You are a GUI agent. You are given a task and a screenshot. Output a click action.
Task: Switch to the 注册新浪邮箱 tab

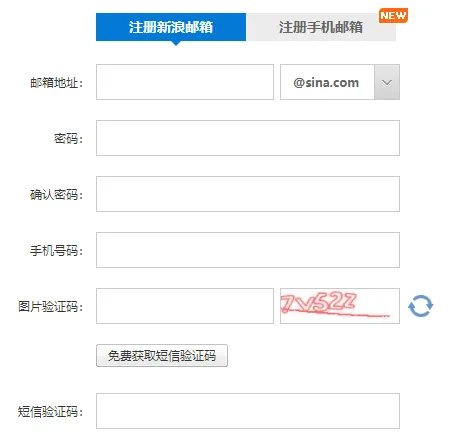pos(171,27)
